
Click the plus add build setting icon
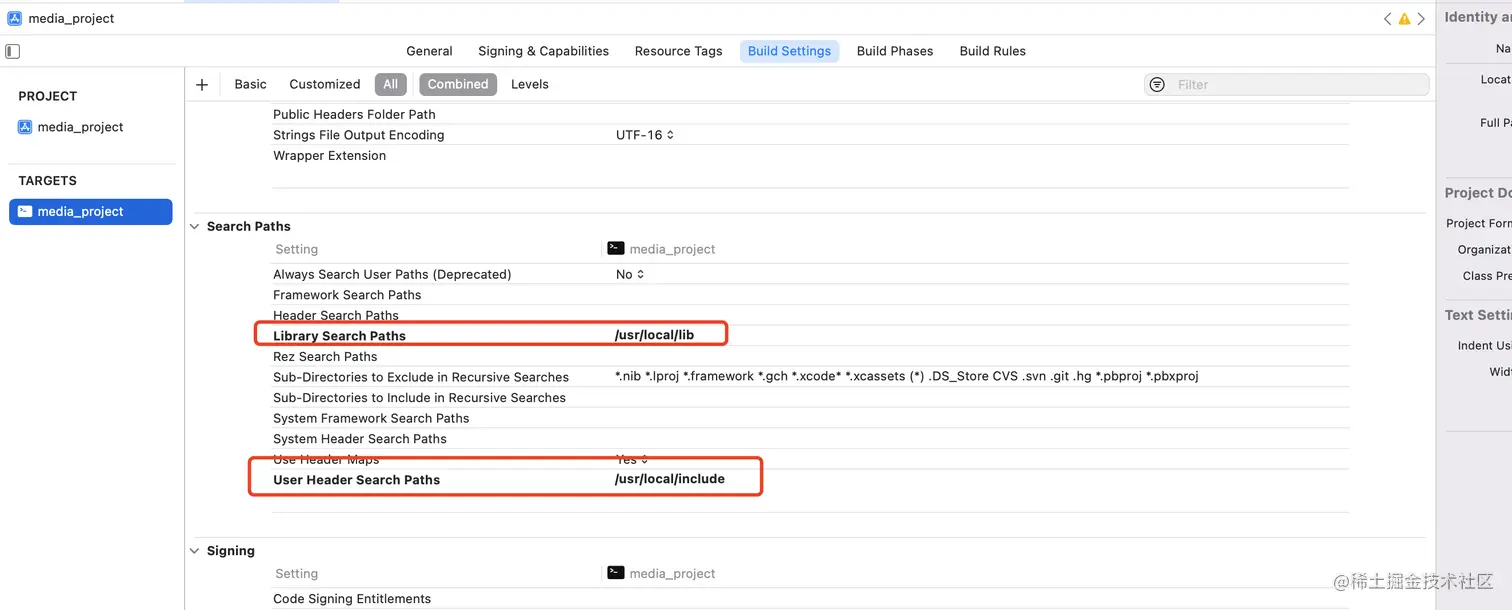coord(202,85)
